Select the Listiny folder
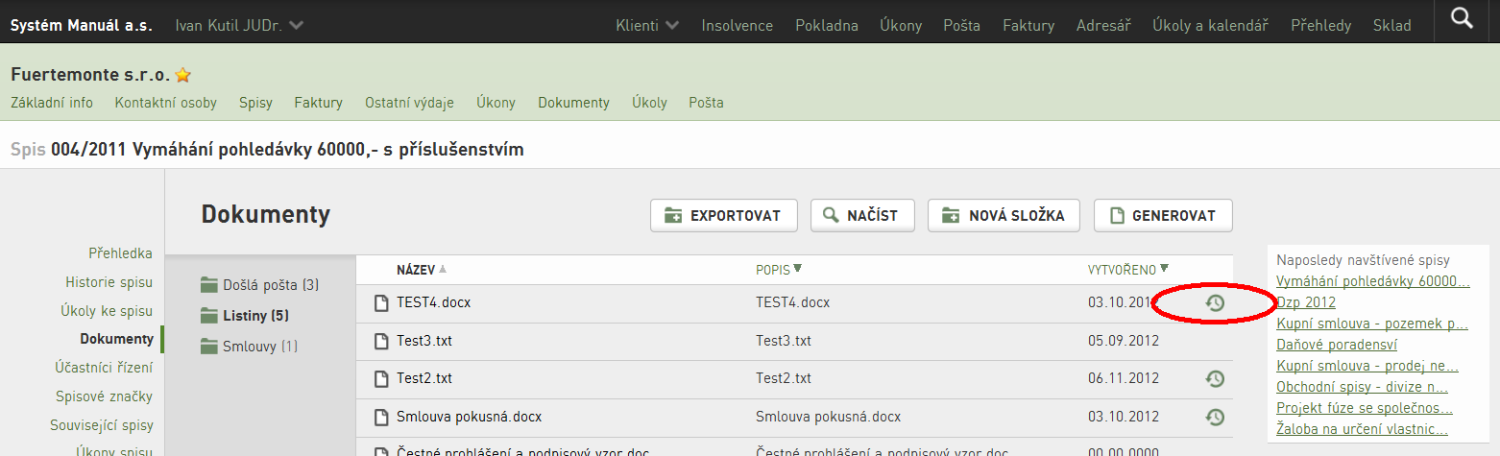The width and height of the screenshot is (1500, 456). click(x=244, y=316)
